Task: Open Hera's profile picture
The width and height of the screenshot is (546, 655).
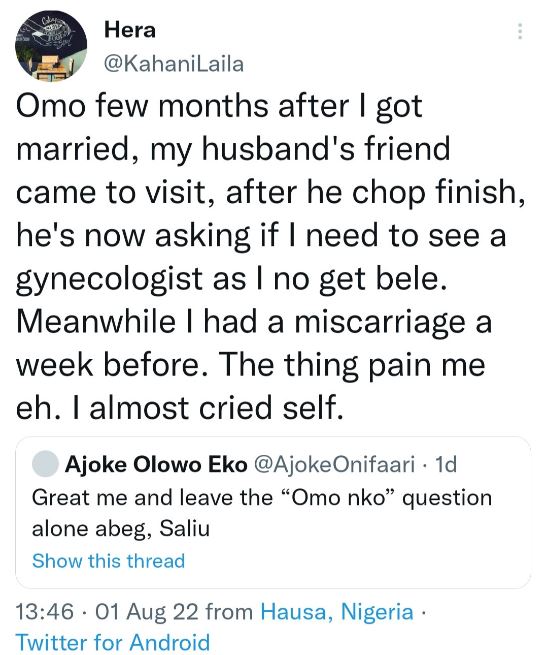Action: [51, 46]
